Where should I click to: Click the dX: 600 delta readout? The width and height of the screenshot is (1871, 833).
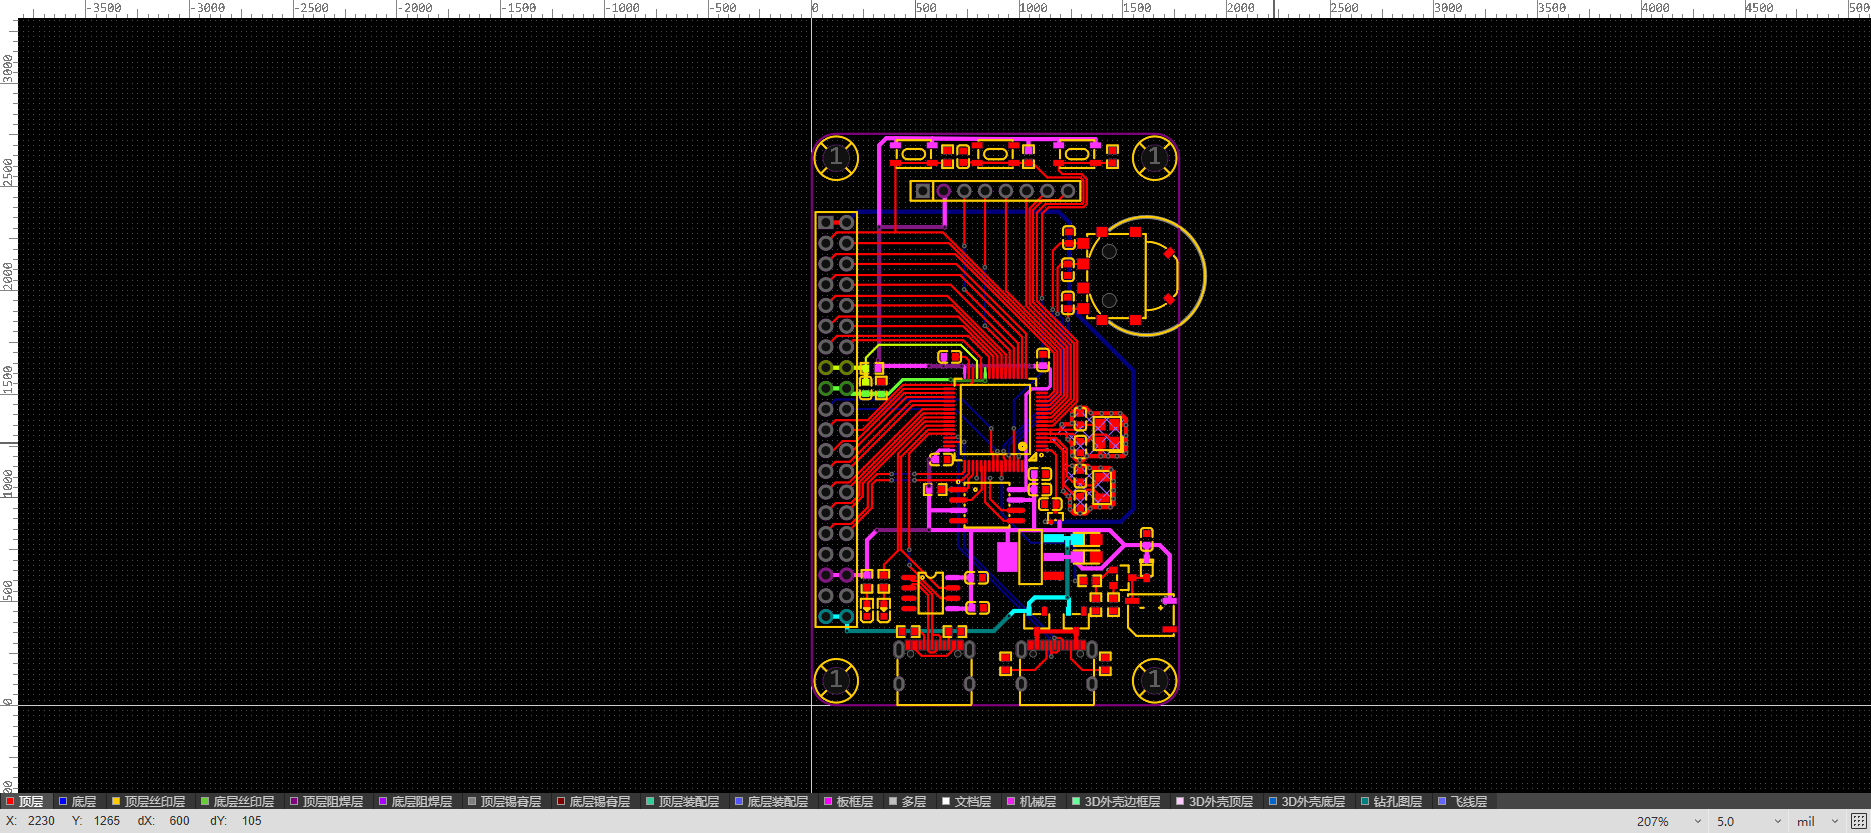click(x=163, y=821)
